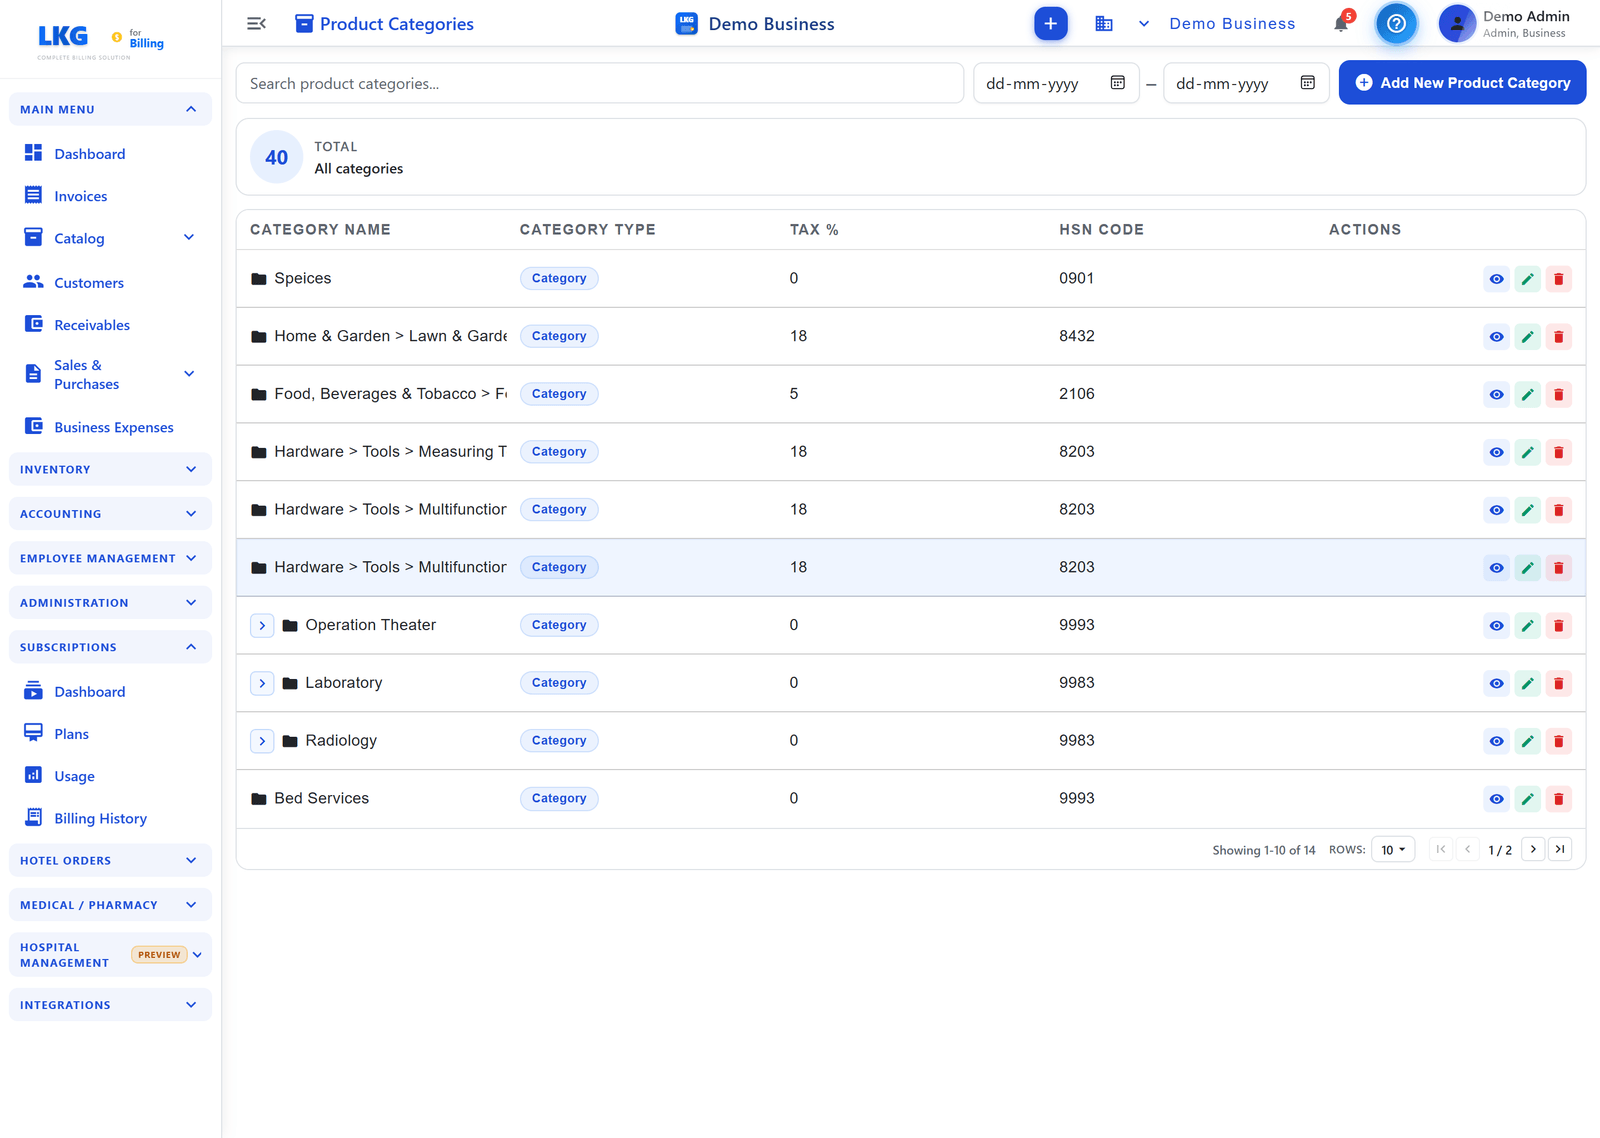This screenshot has height=1138, width=1600.
Task: Edit the Radiology category
Action: point(1527,741)
